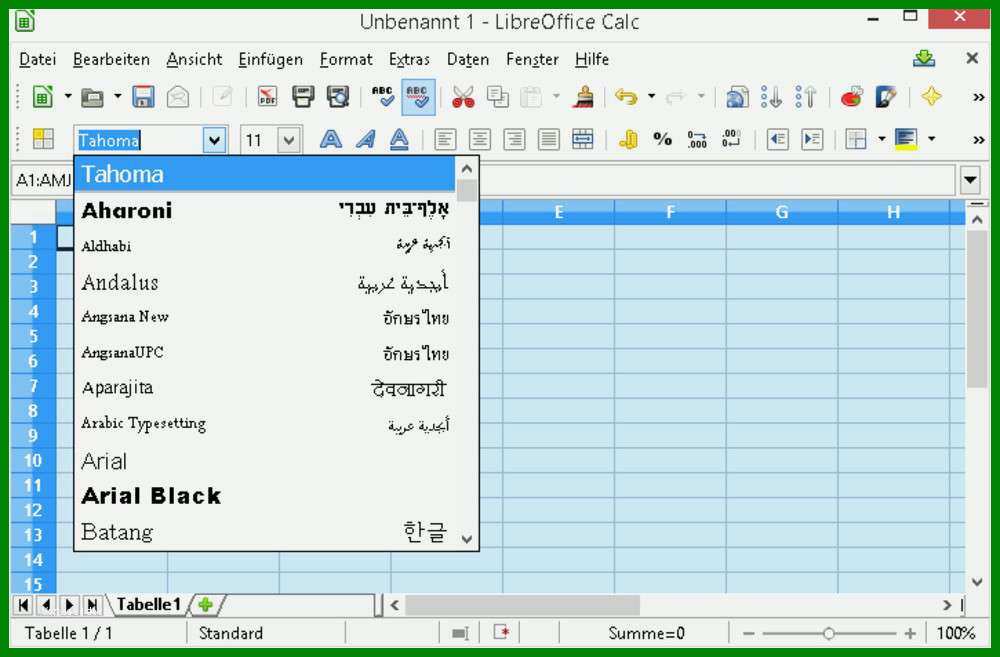
Task: Align cell content right
Action: (x=514, y=139)
